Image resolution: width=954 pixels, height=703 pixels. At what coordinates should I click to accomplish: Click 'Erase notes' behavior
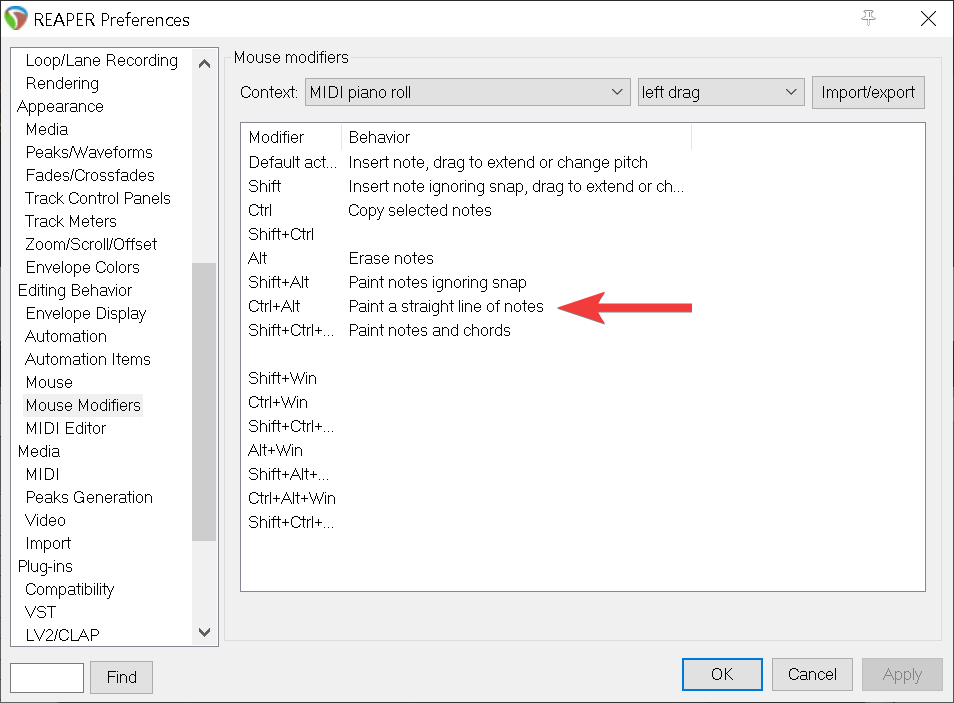(391, 259)
